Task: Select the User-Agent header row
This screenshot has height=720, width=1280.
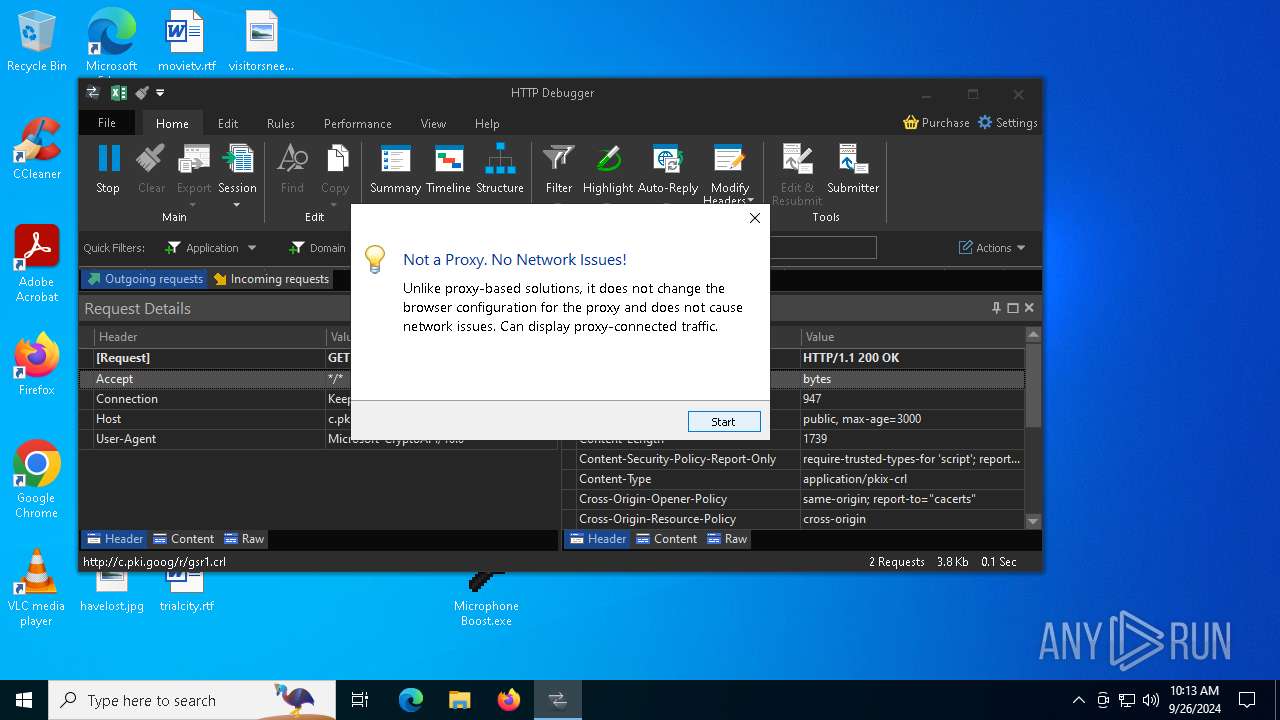Action: tap(318, 439)
